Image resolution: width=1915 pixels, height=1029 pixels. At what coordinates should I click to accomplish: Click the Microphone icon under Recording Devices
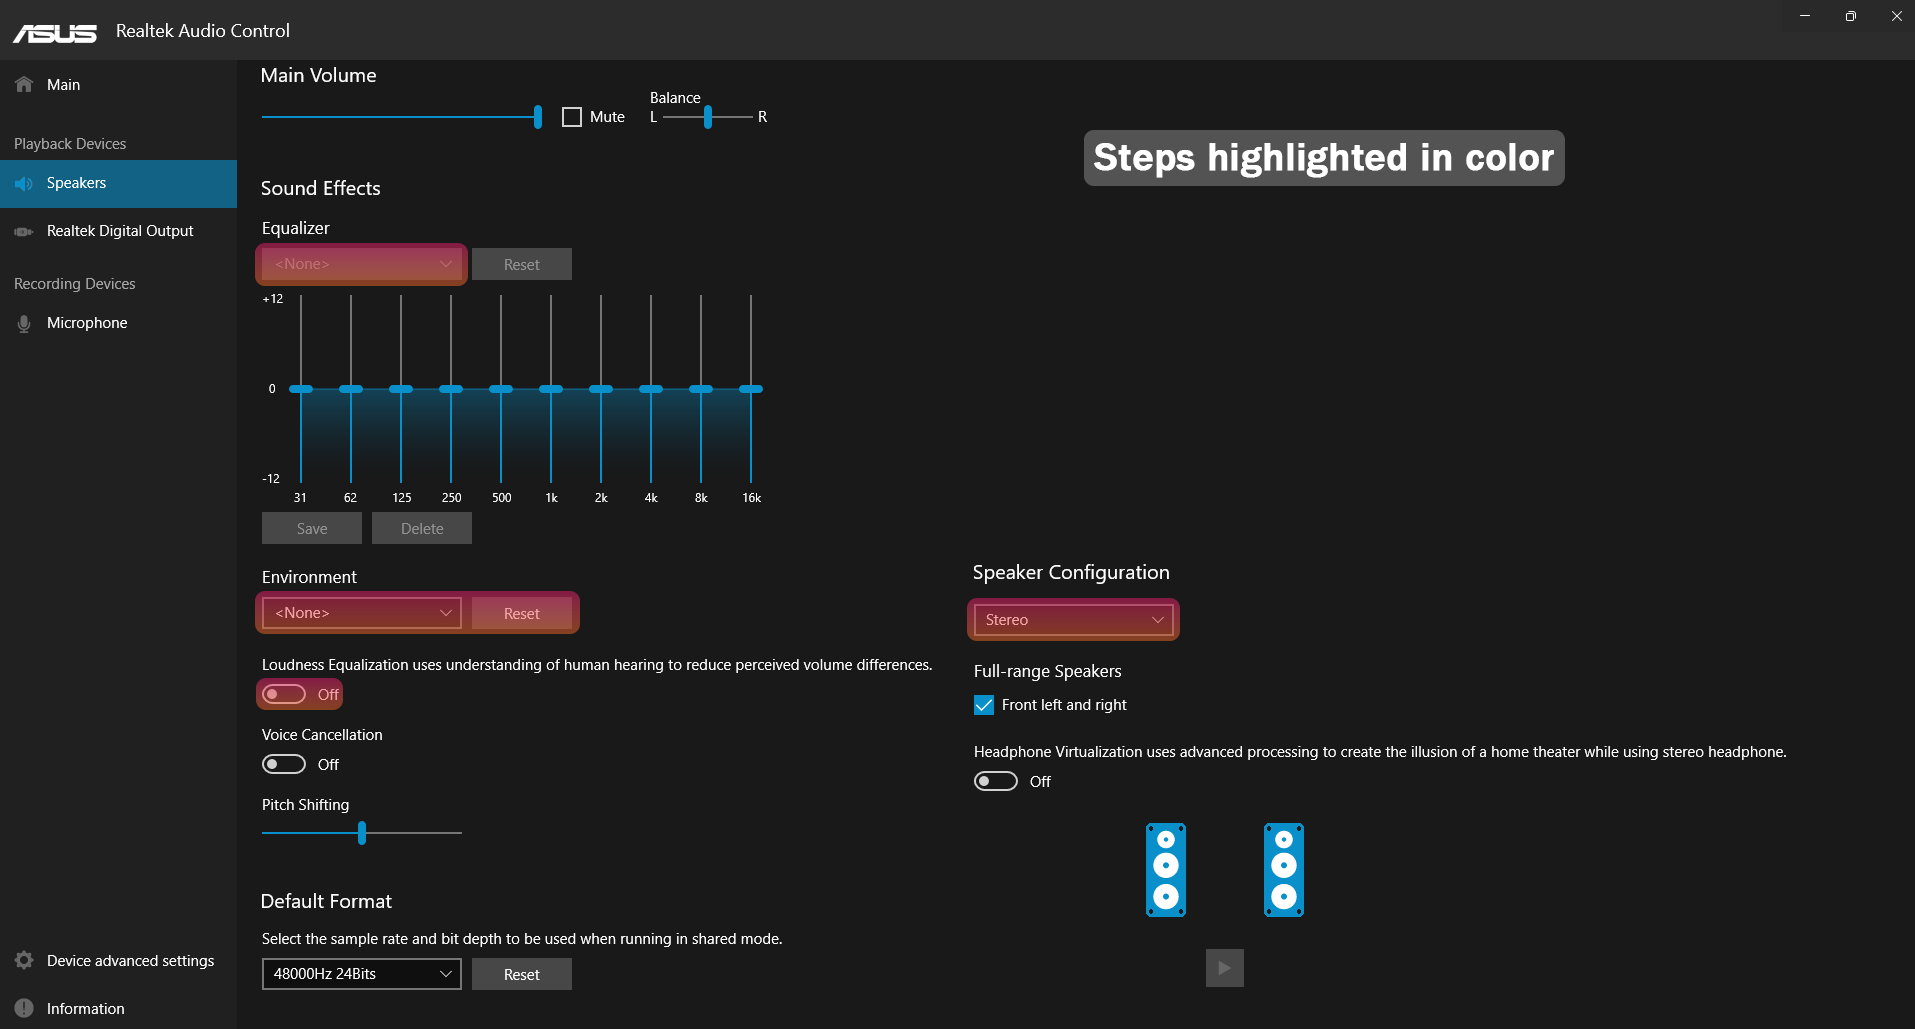pos(24,324)
